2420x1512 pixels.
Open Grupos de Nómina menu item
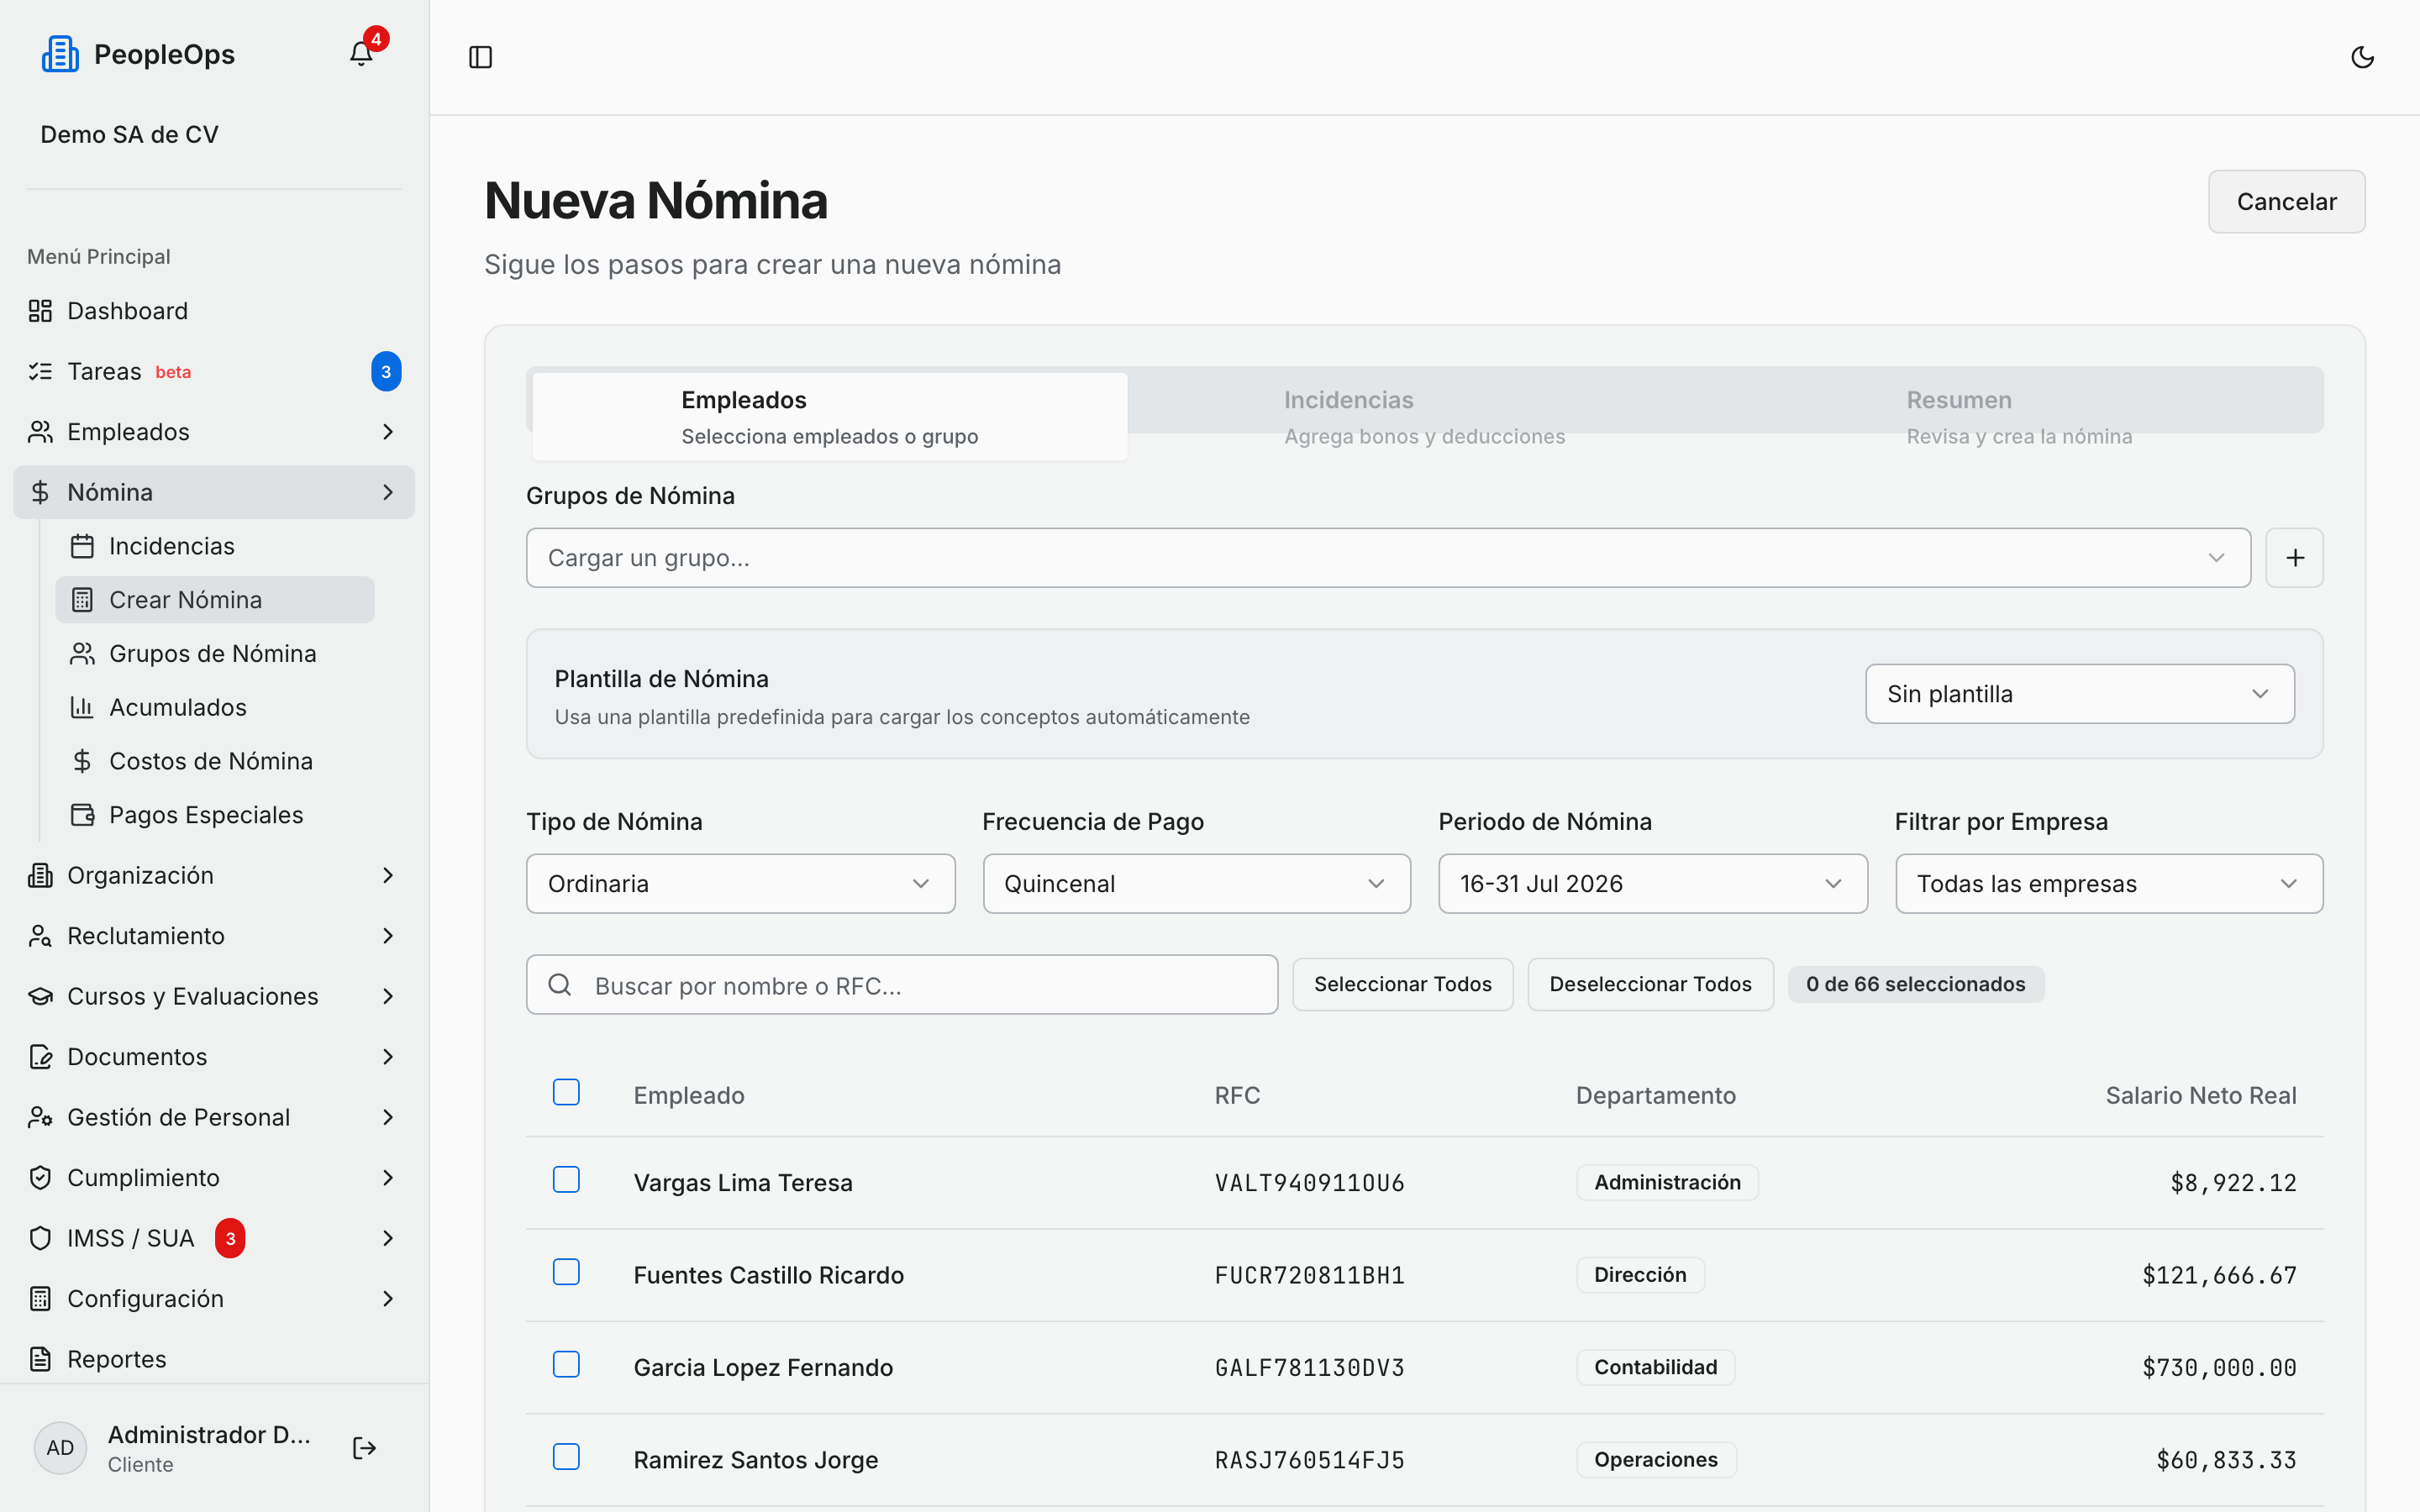coord(214,654)
